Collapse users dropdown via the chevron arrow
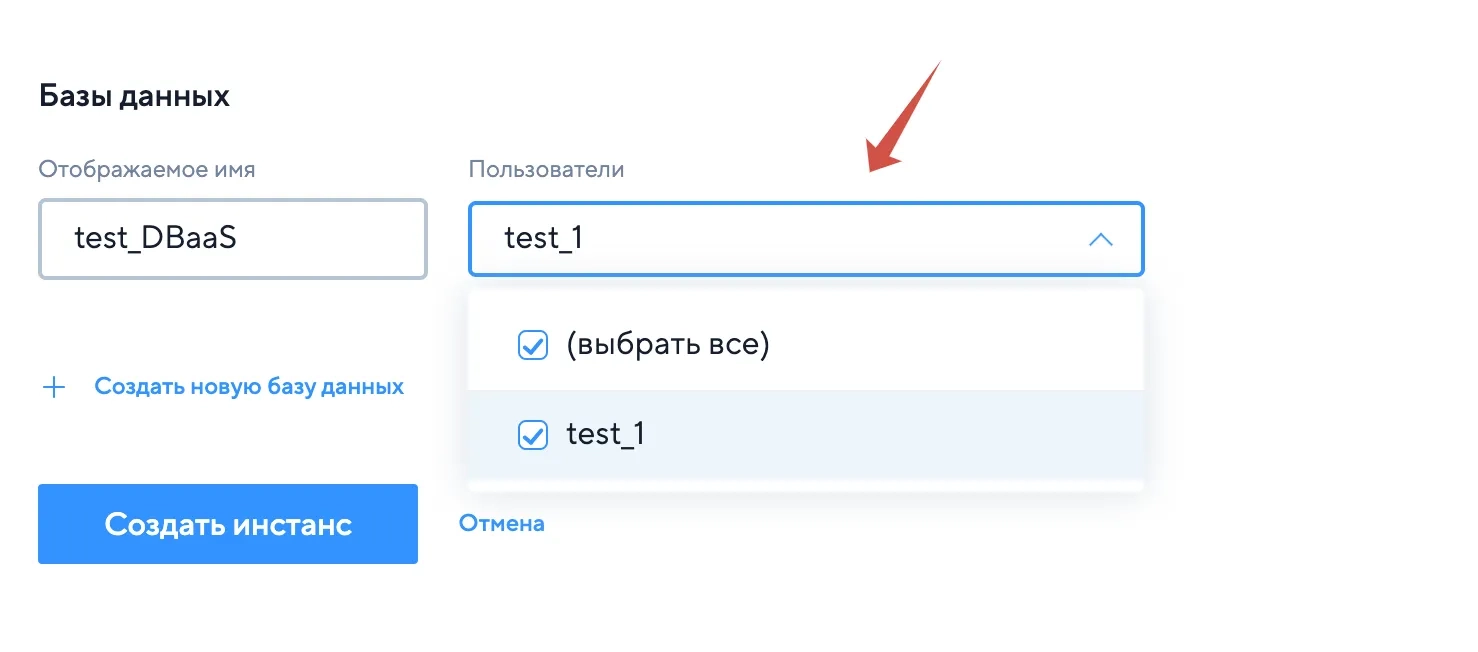Viewport: 1478px width, 652px height. pyautogui.click(x=1100, y=240)
